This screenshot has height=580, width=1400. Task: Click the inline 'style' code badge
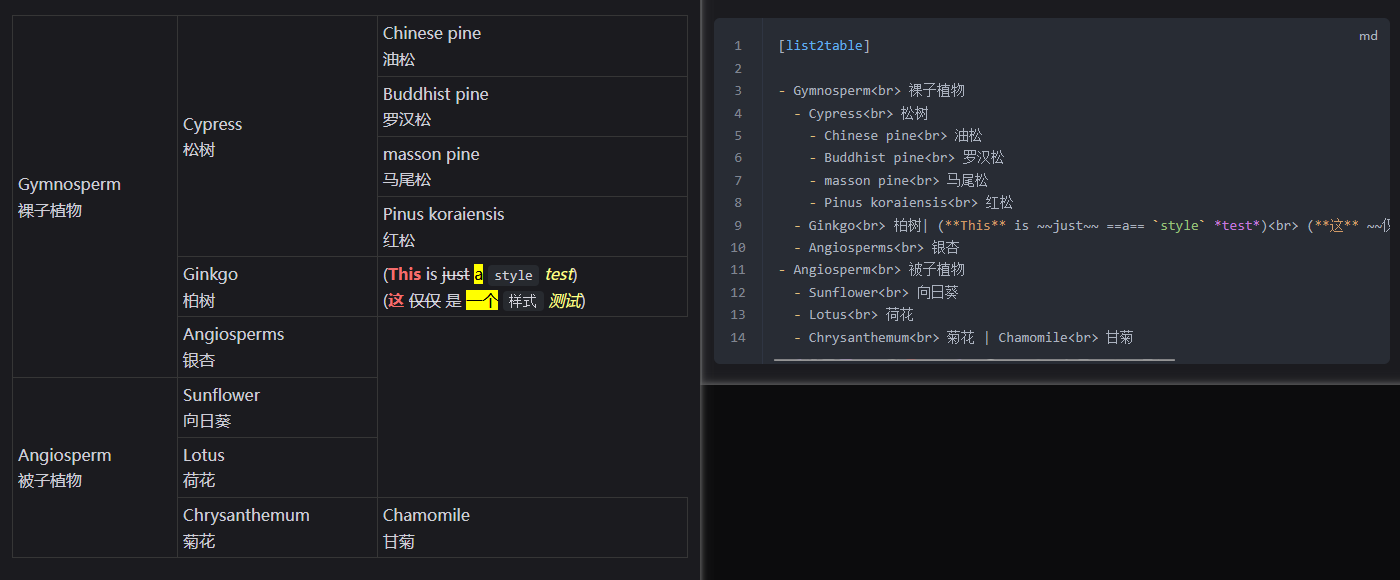(x=513, y=275)
